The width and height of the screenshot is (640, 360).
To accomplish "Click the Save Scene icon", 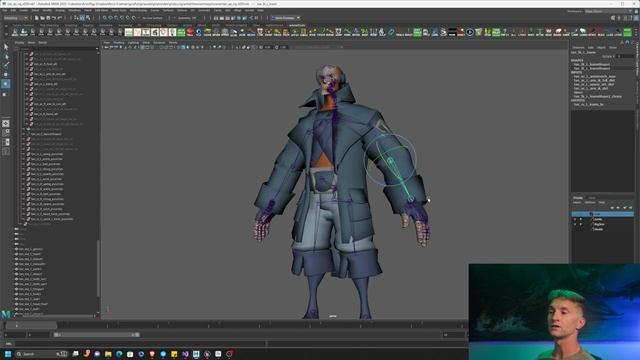I will click(x=48, y=18).
